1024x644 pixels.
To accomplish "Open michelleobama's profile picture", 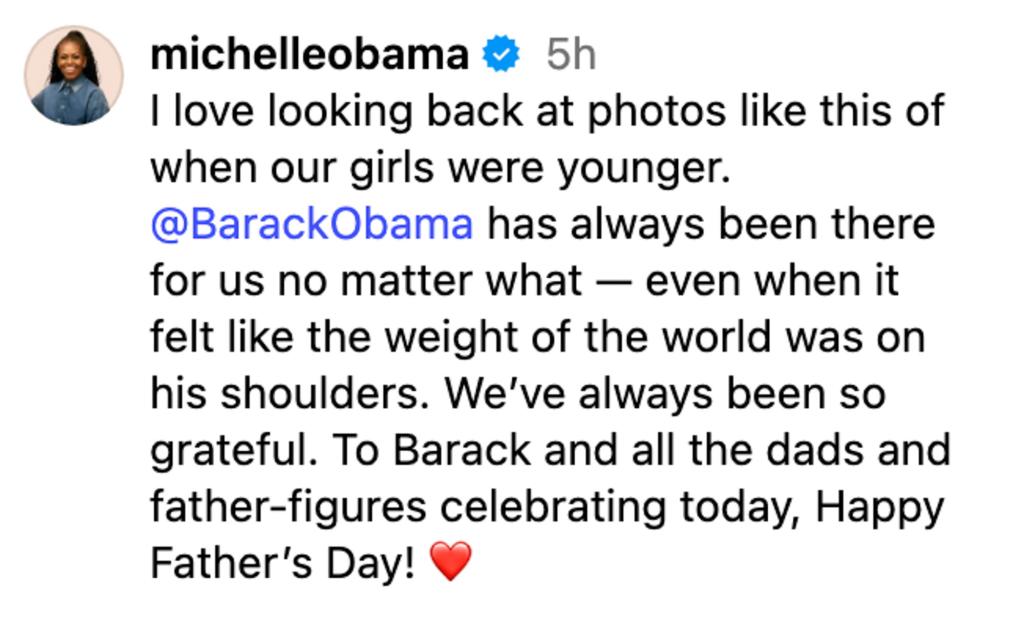I will tap(74, 76).
